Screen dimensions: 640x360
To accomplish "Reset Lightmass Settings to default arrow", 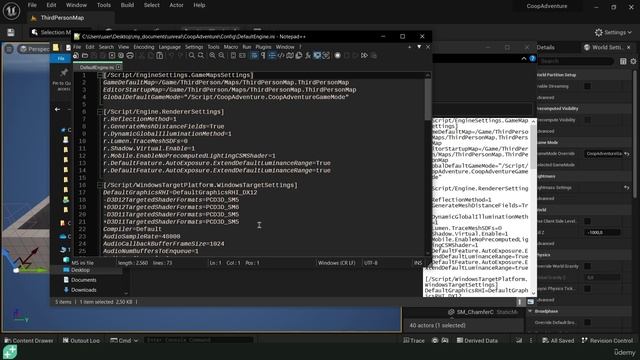I will [627, 187].
